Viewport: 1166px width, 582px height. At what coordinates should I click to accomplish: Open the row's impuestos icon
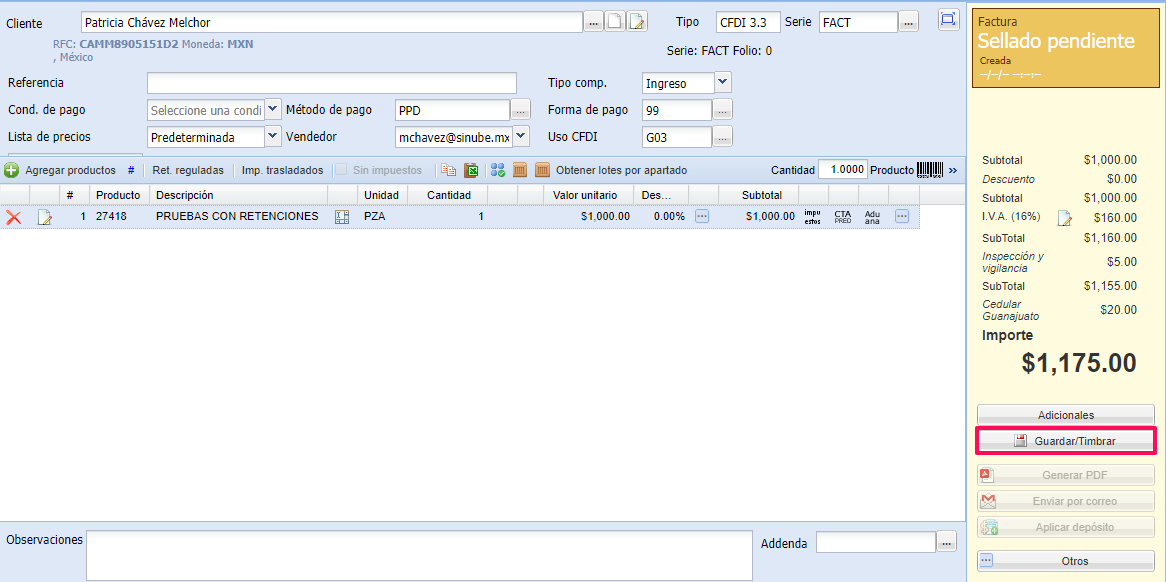(812, 216)
